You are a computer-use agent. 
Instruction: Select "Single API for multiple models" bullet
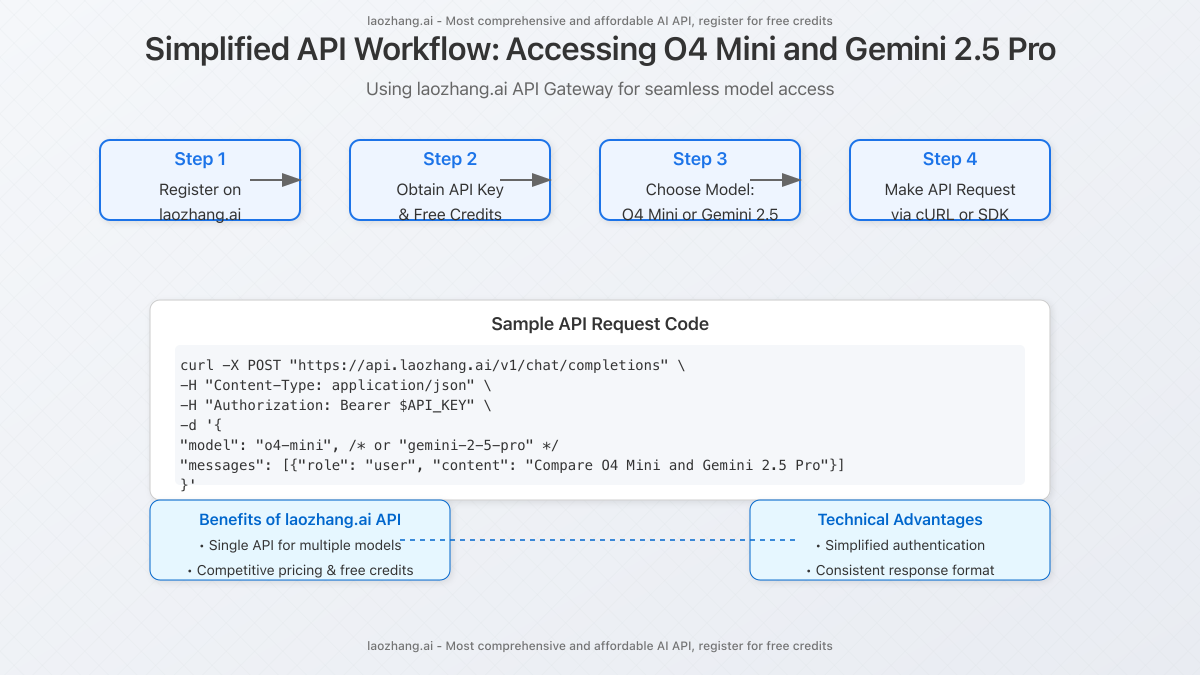(300, 545)
